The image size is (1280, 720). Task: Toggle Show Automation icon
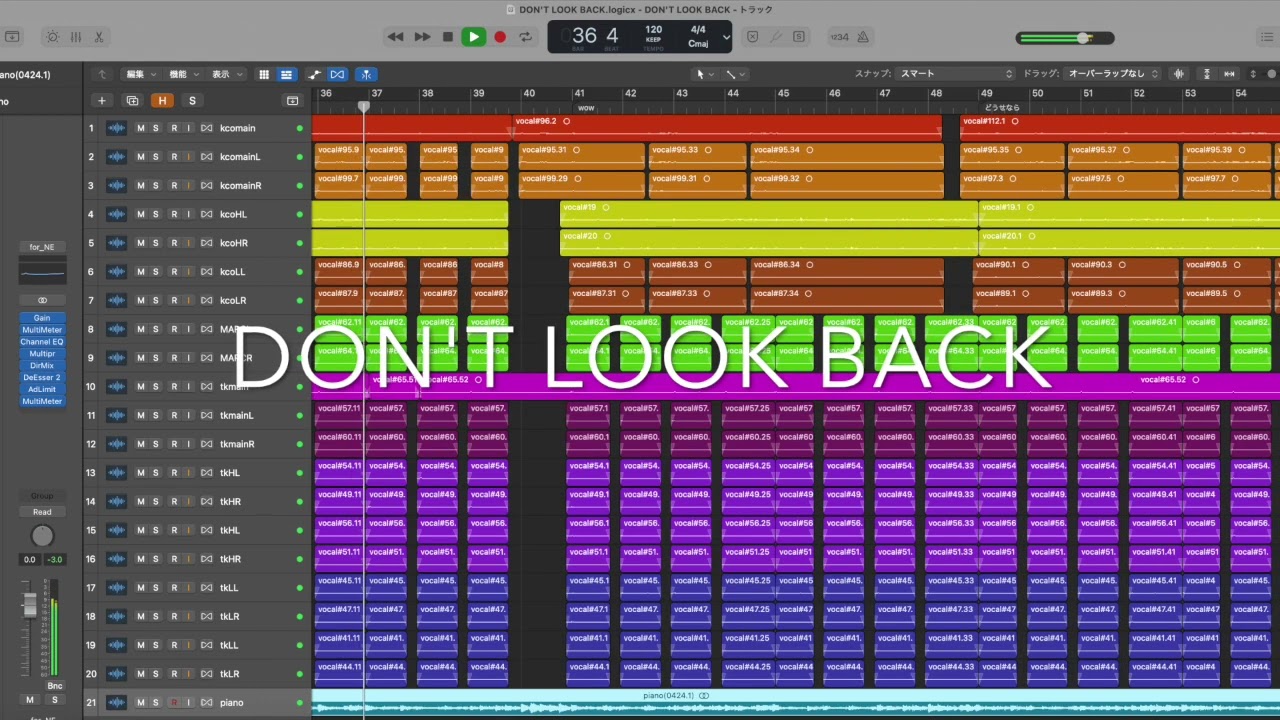pos(315,74)
